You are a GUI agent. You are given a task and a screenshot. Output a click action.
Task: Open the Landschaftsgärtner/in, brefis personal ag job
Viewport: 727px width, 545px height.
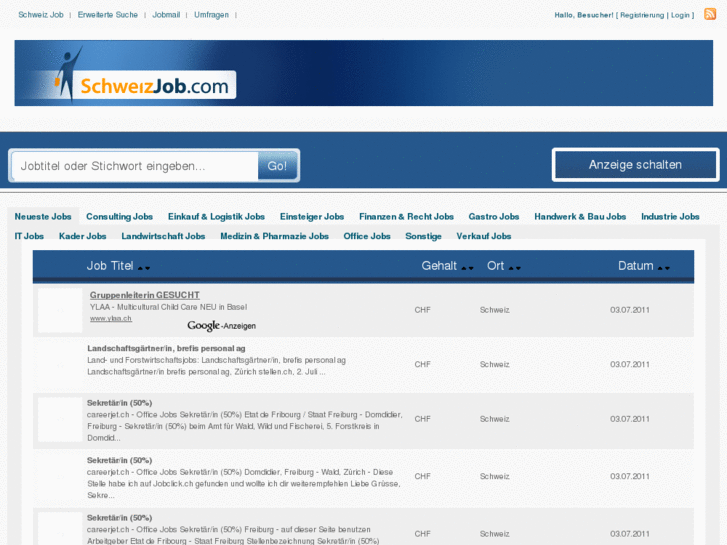click(x=166, y=348)
